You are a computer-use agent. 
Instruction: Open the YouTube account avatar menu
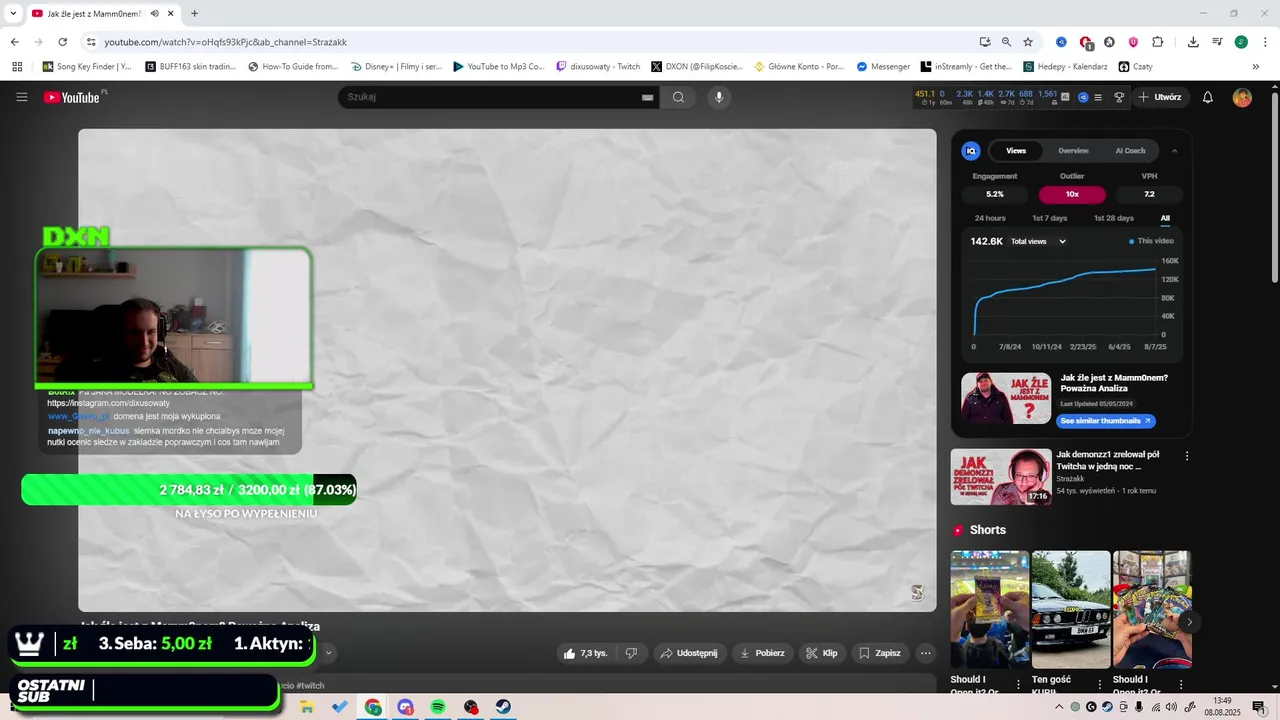[1242, 97]
